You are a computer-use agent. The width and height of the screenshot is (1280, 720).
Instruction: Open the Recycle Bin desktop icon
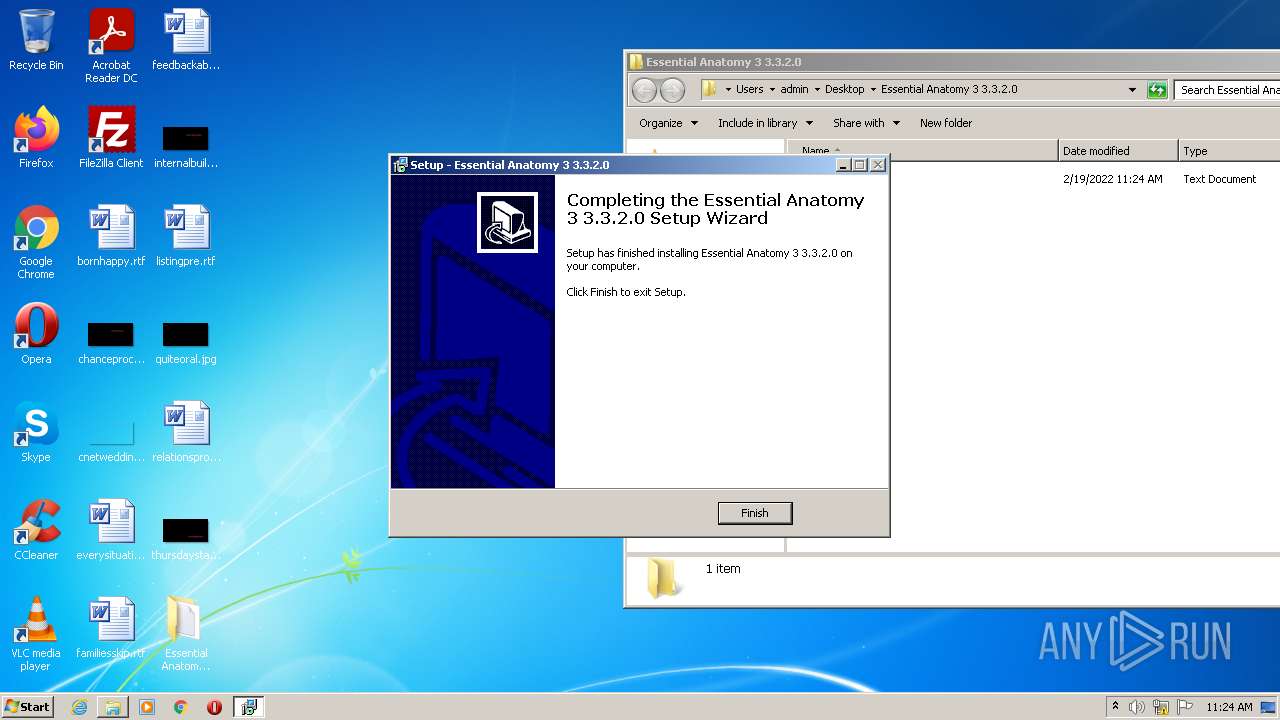pyautogui.click(x=36, y=41)
